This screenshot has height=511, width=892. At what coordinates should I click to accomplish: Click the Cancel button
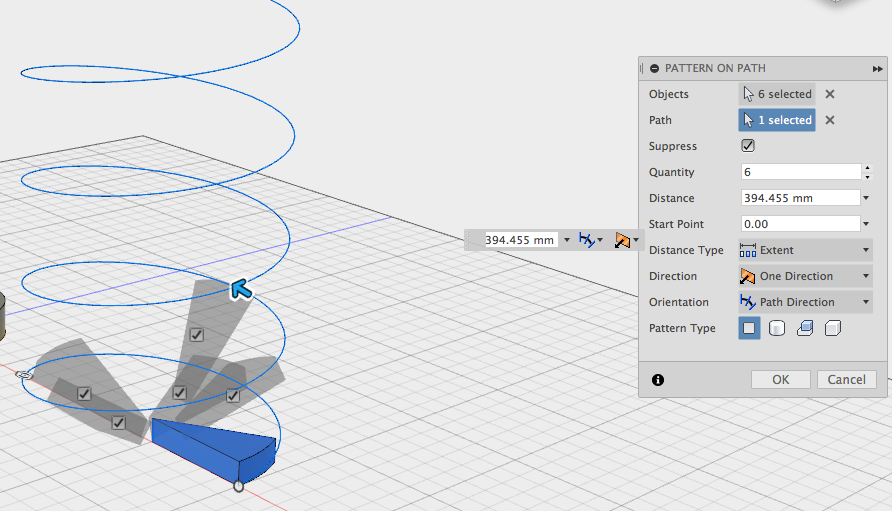pos(846,380)
